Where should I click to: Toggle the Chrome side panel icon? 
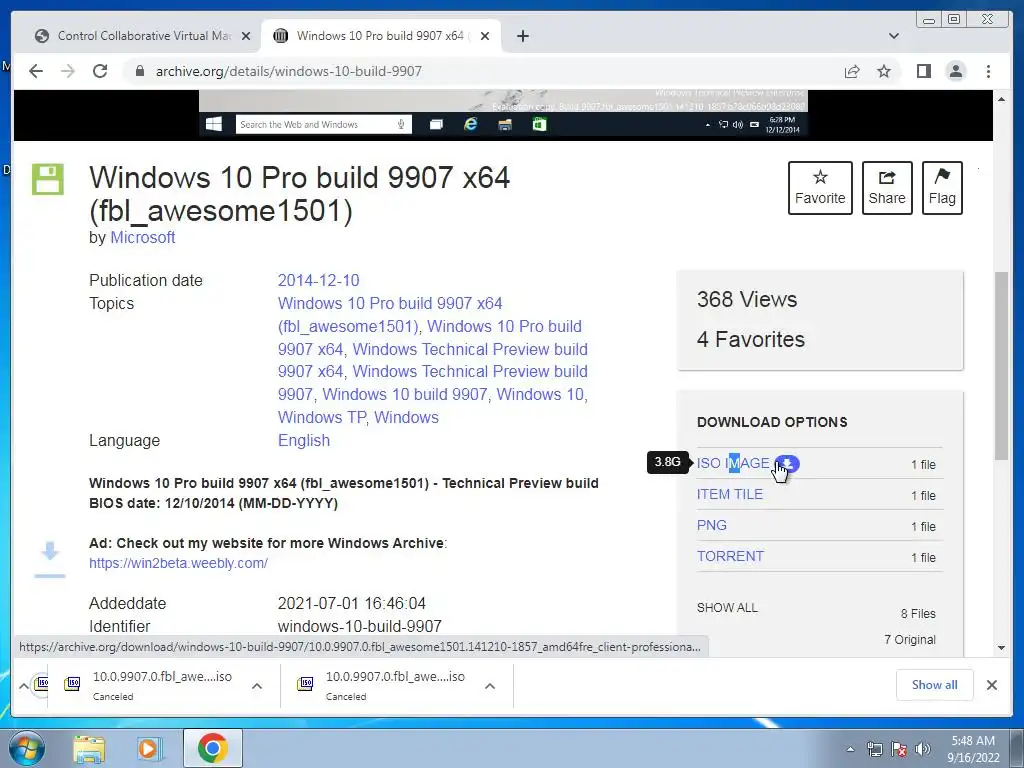tap(923, 71)
